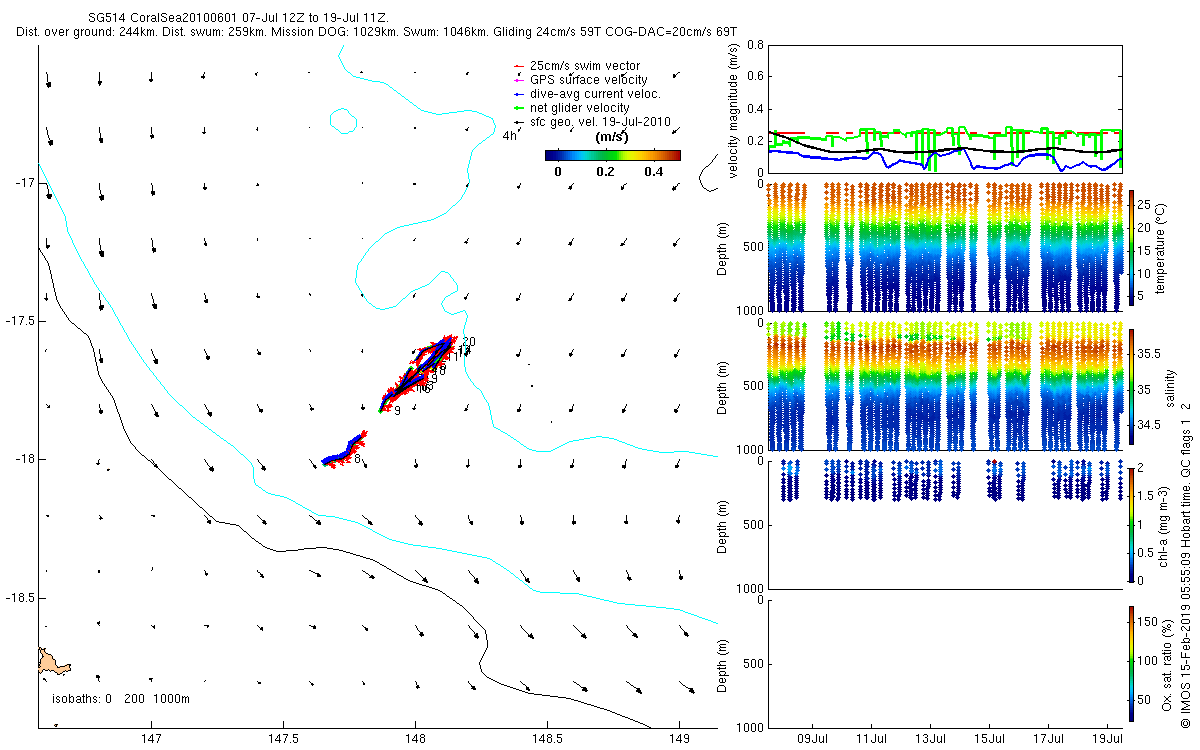
Task: Click waypoint label 8 on glider track
Action: pyautogui.click(x=357, y=460)
